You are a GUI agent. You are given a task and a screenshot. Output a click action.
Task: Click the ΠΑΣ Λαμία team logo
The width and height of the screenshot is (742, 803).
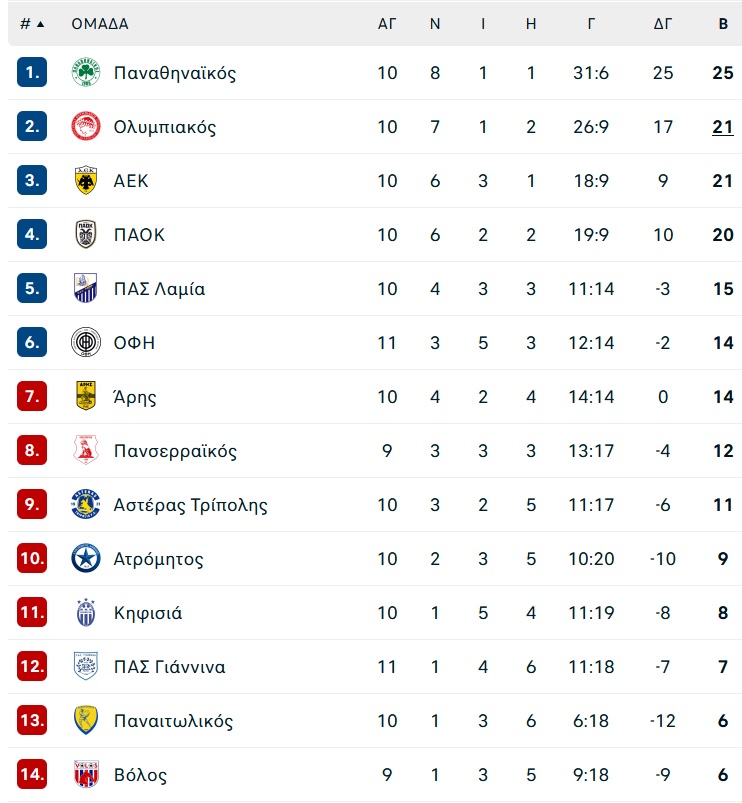click(86, 288)
